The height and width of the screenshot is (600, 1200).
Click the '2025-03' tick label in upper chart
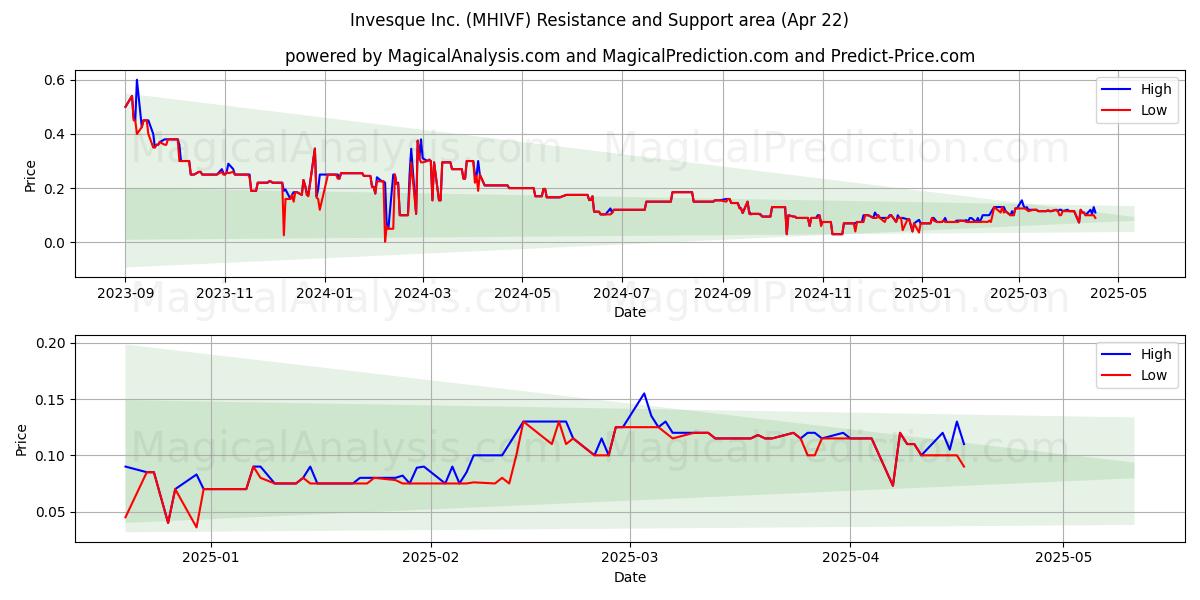(1018, 294)
